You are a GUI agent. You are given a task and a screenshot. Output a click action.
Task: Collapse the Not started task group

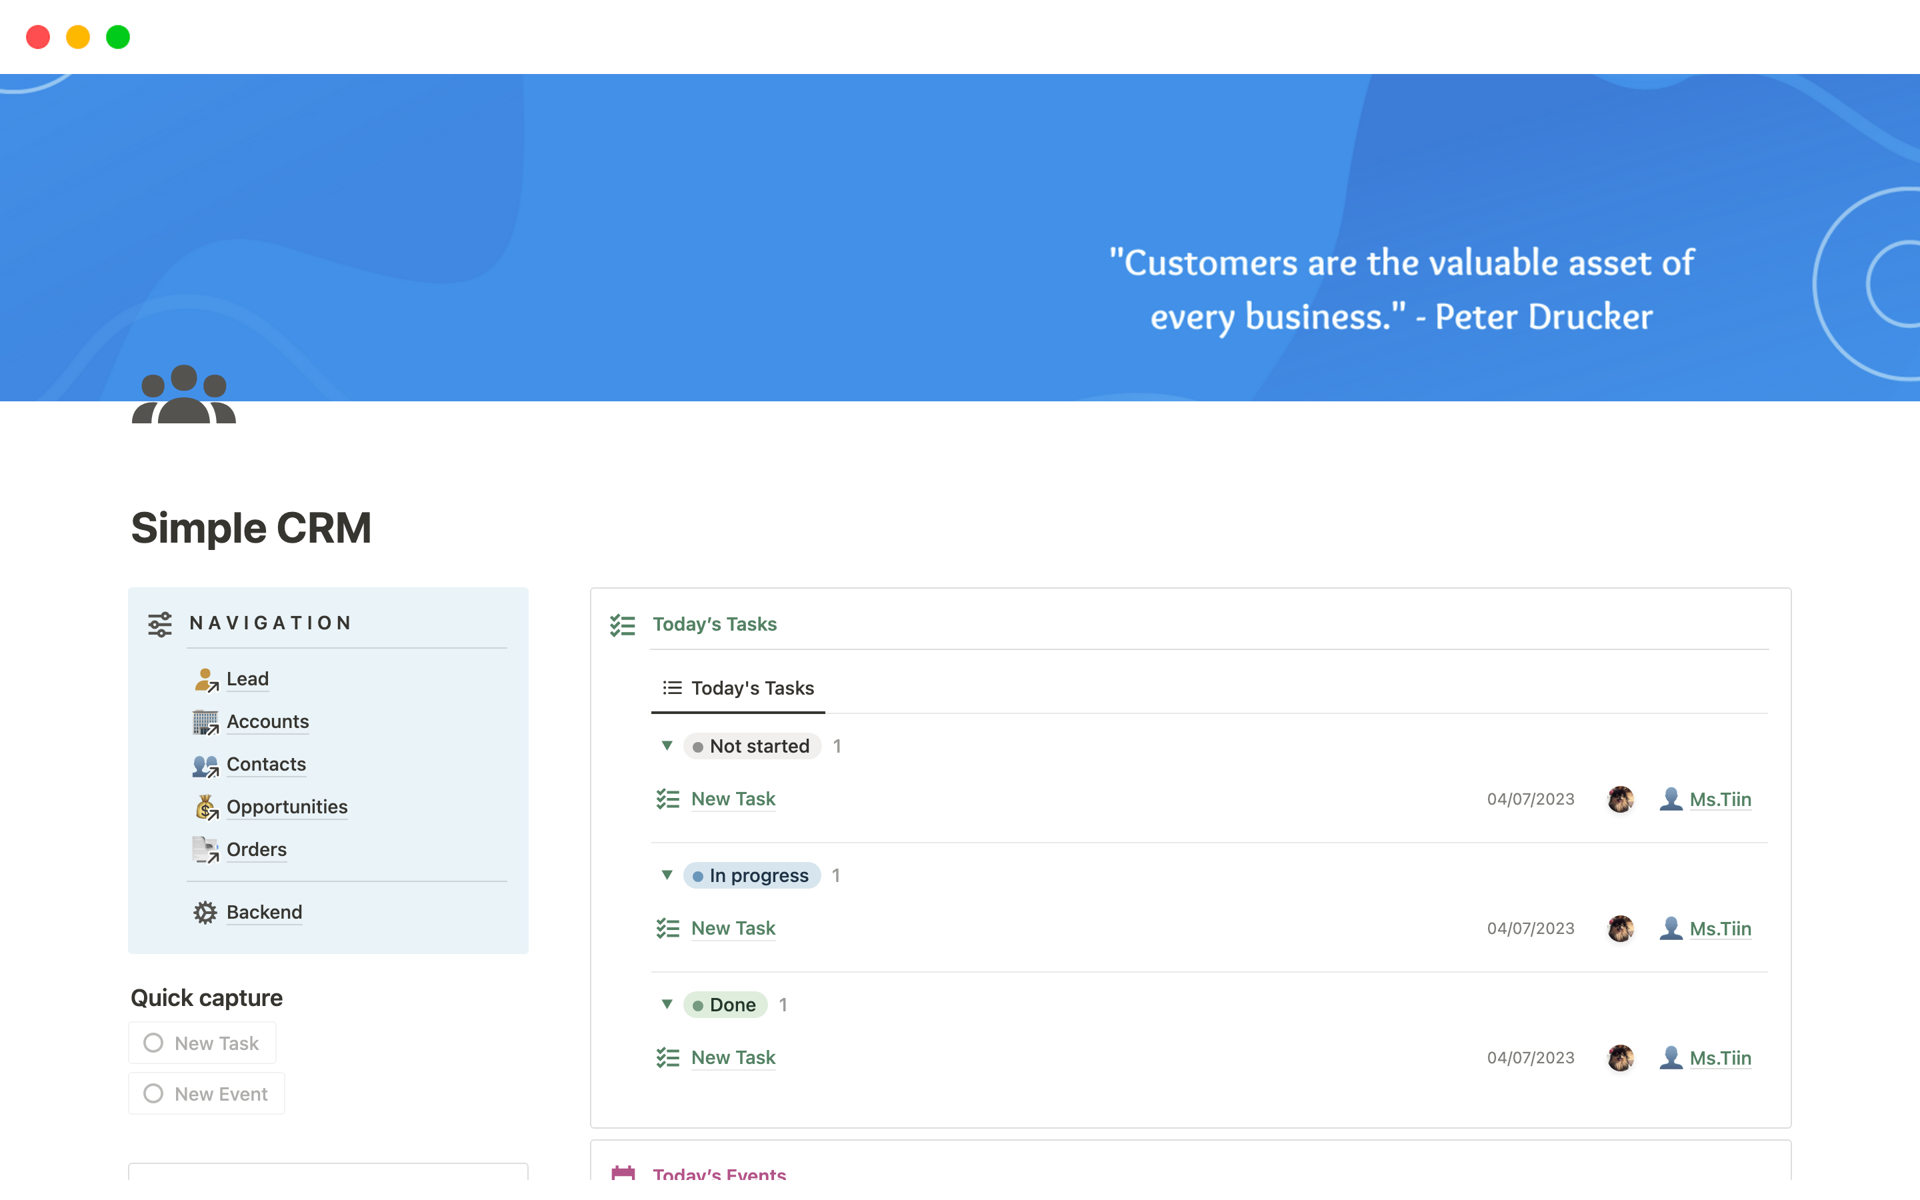tap(667, 746)
